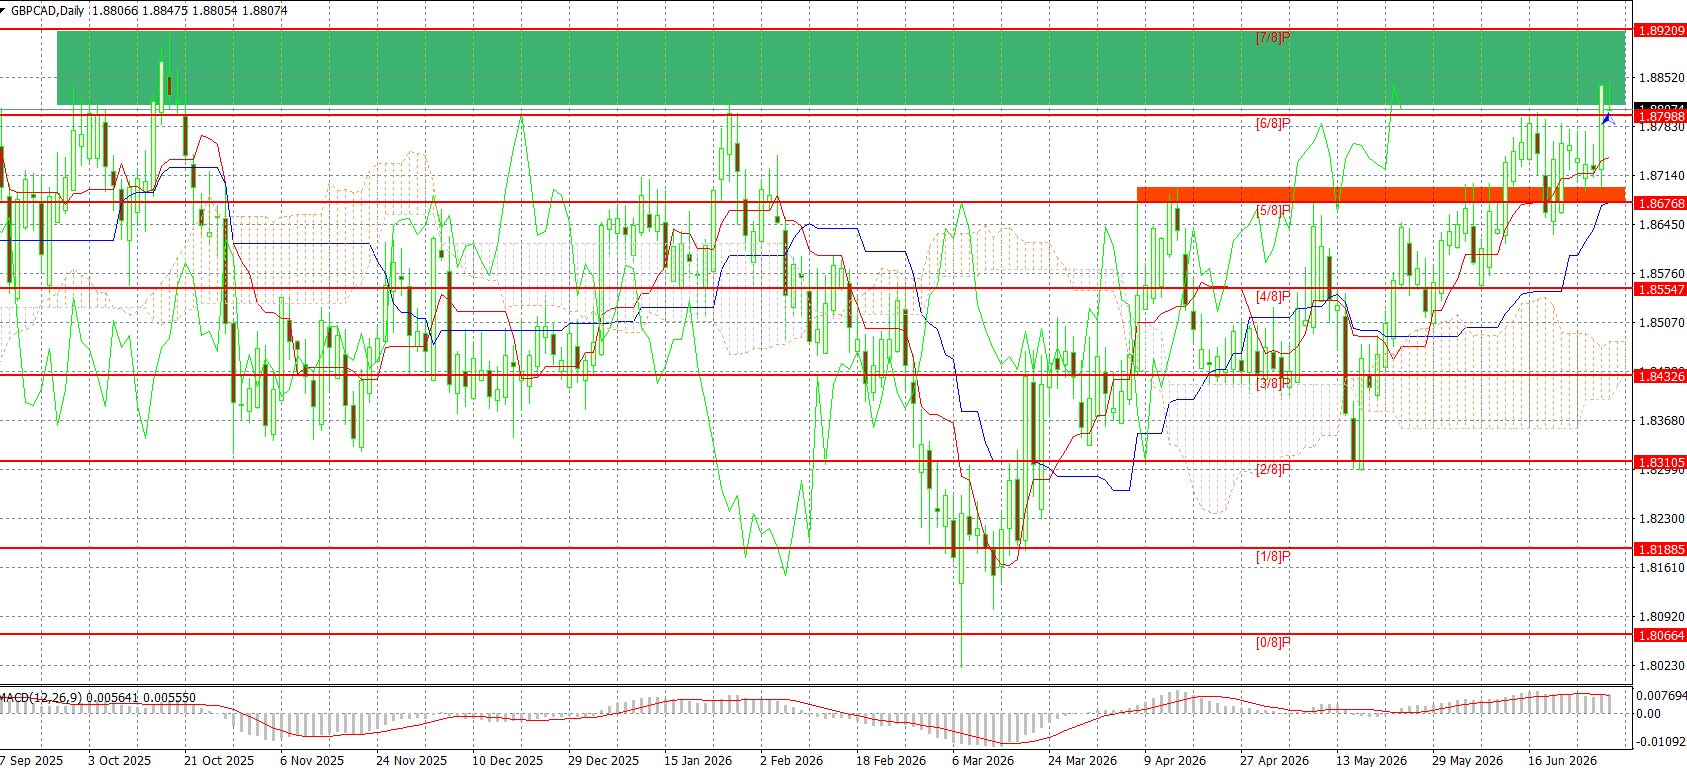Click the MACD(12,26,9) indicator label

point(41,697)
